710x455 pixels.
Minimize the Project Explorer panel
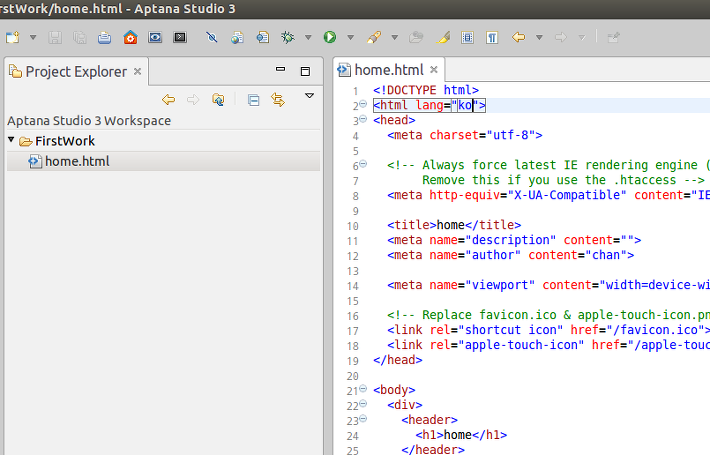click(x=281, y=69)
